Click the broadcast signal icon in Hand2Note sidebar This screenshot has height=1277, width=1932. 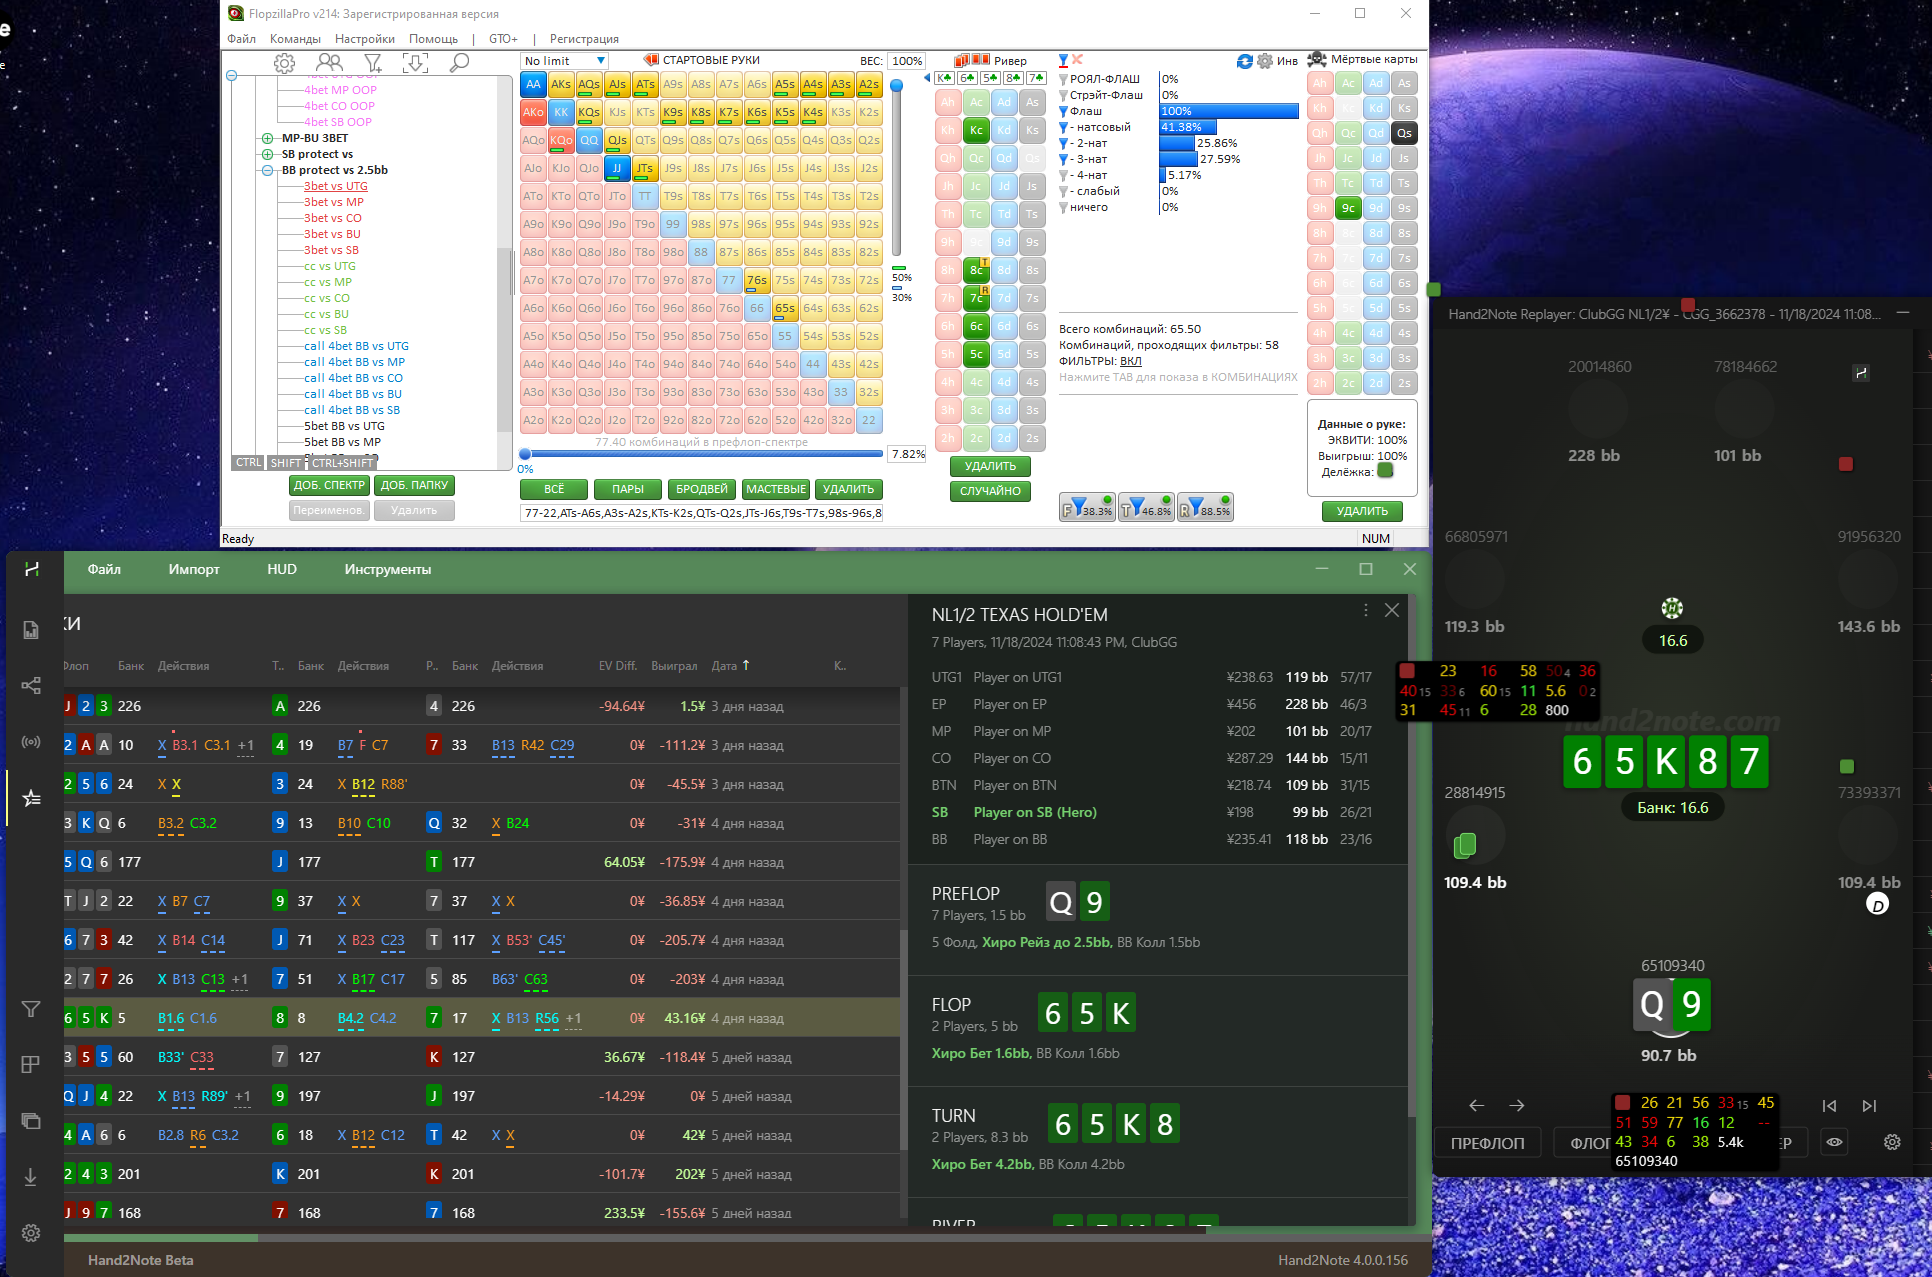point(31,742)
